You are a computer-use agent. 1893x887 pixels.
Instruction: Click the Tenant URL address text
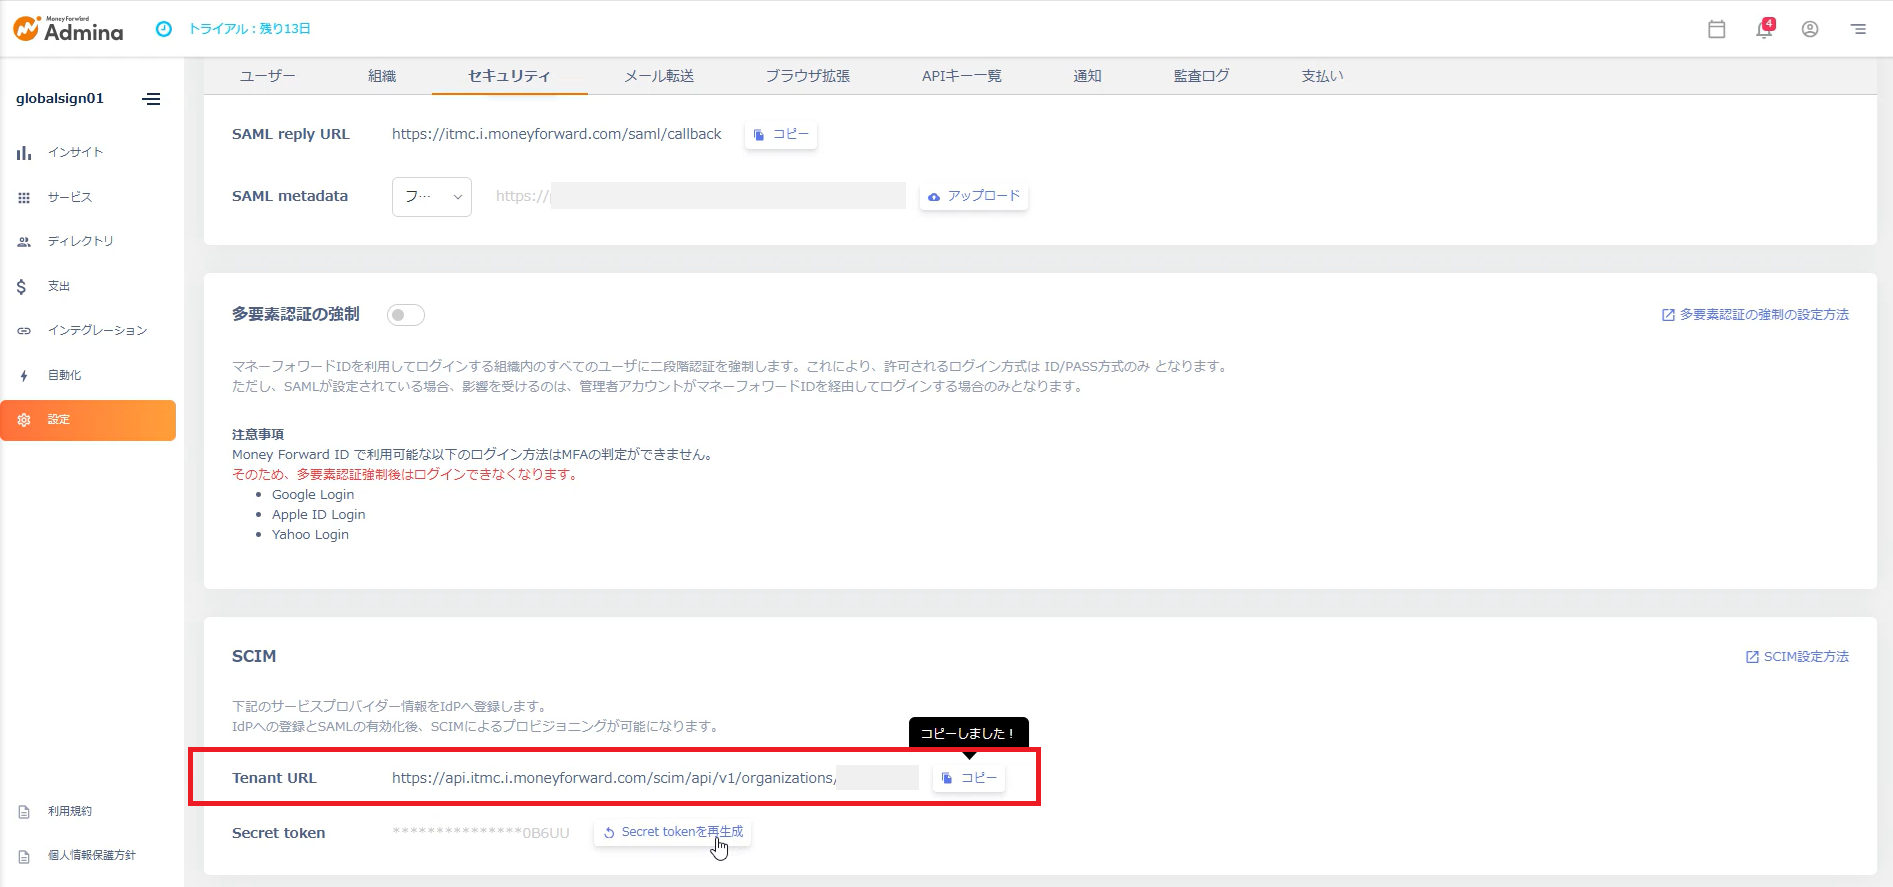pos(614,778)
